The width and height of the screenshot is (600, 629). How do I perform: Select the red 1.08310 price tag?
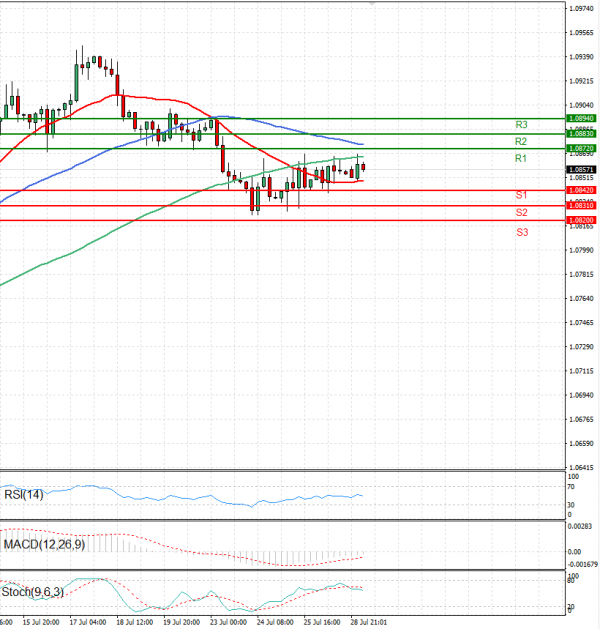(x=581, y=205)
